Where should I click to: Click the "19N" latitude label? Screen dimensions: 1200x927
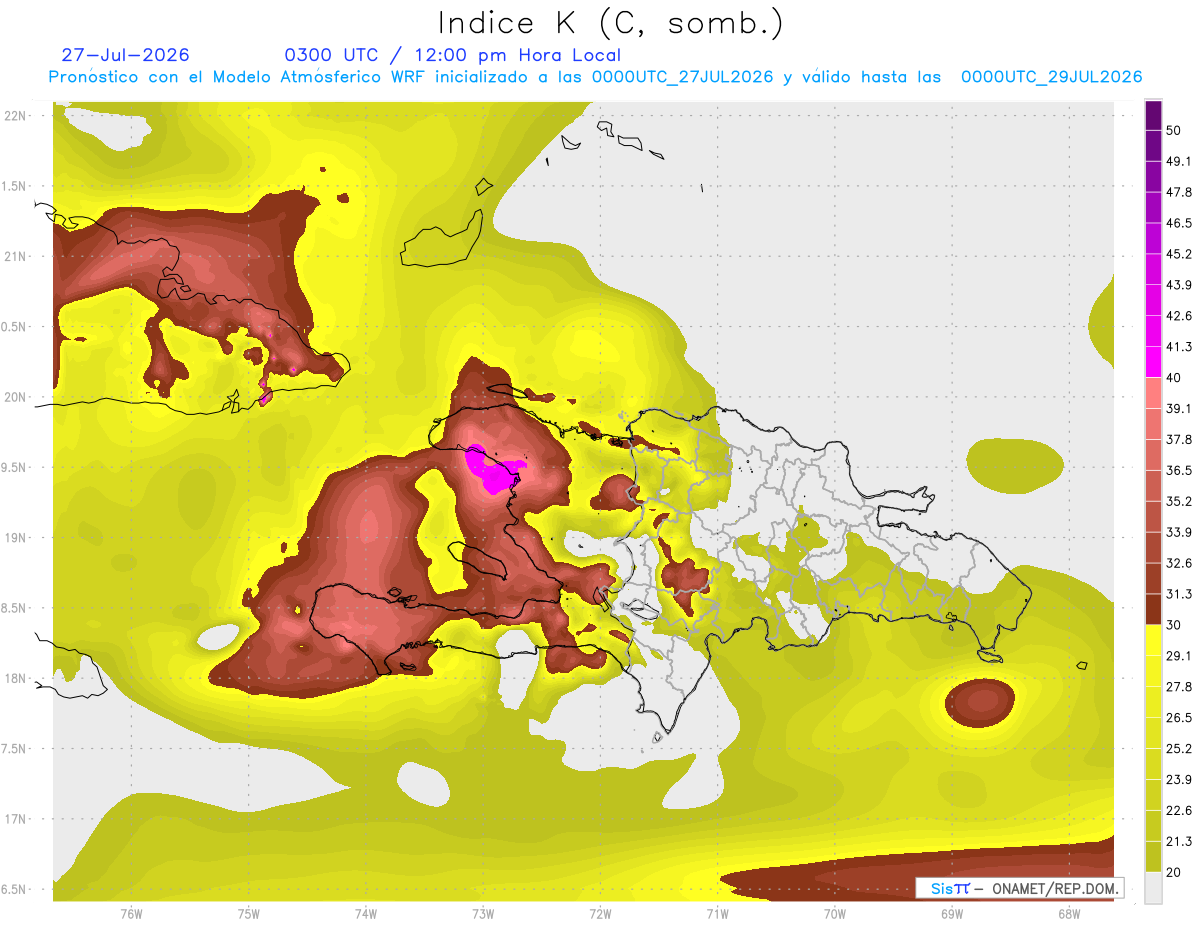point(15,537)
